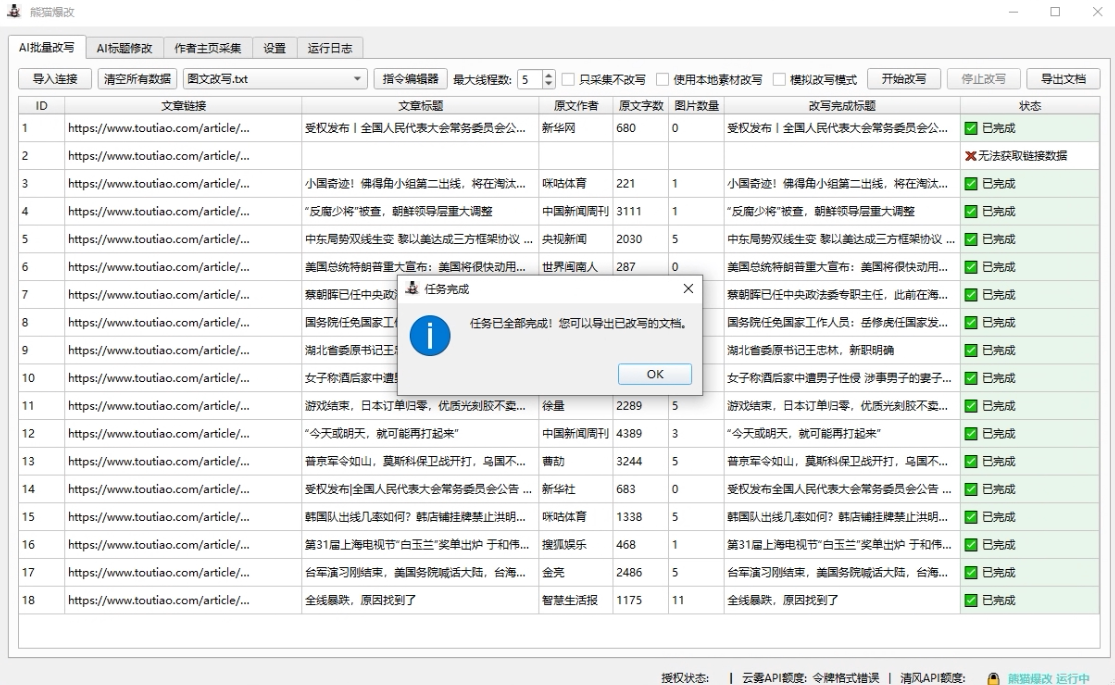
Task: Open the 图文改写.txt template dropdown
Action: click(274, 79)
